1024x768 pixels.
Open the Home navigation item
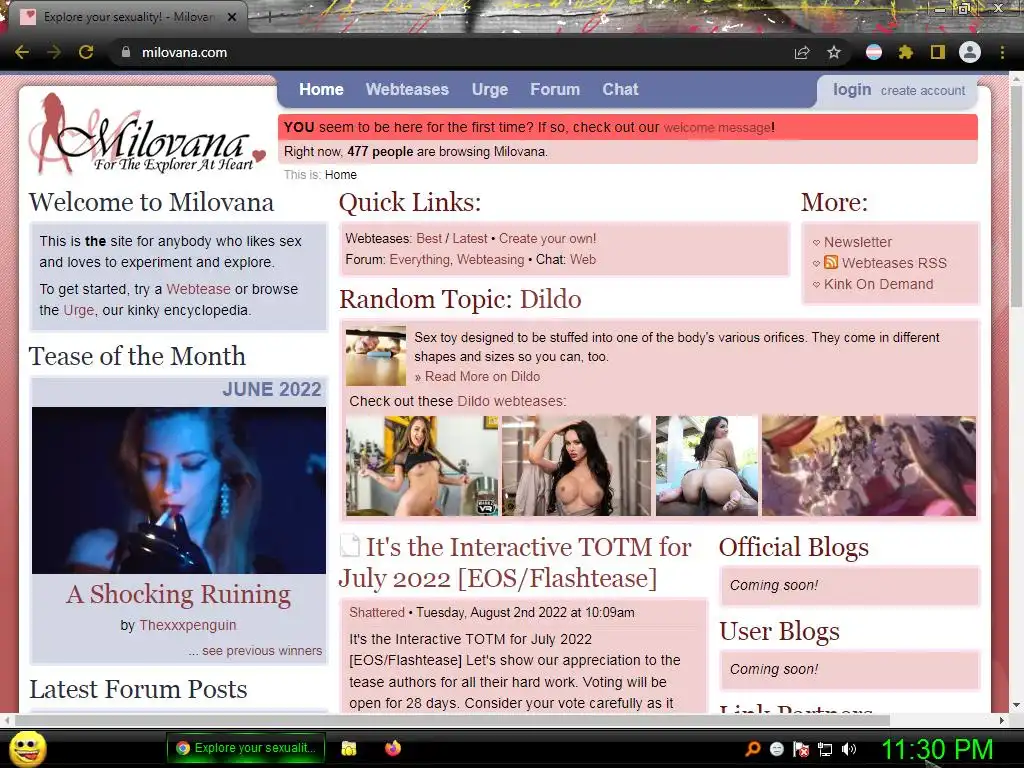pos(321,89)
